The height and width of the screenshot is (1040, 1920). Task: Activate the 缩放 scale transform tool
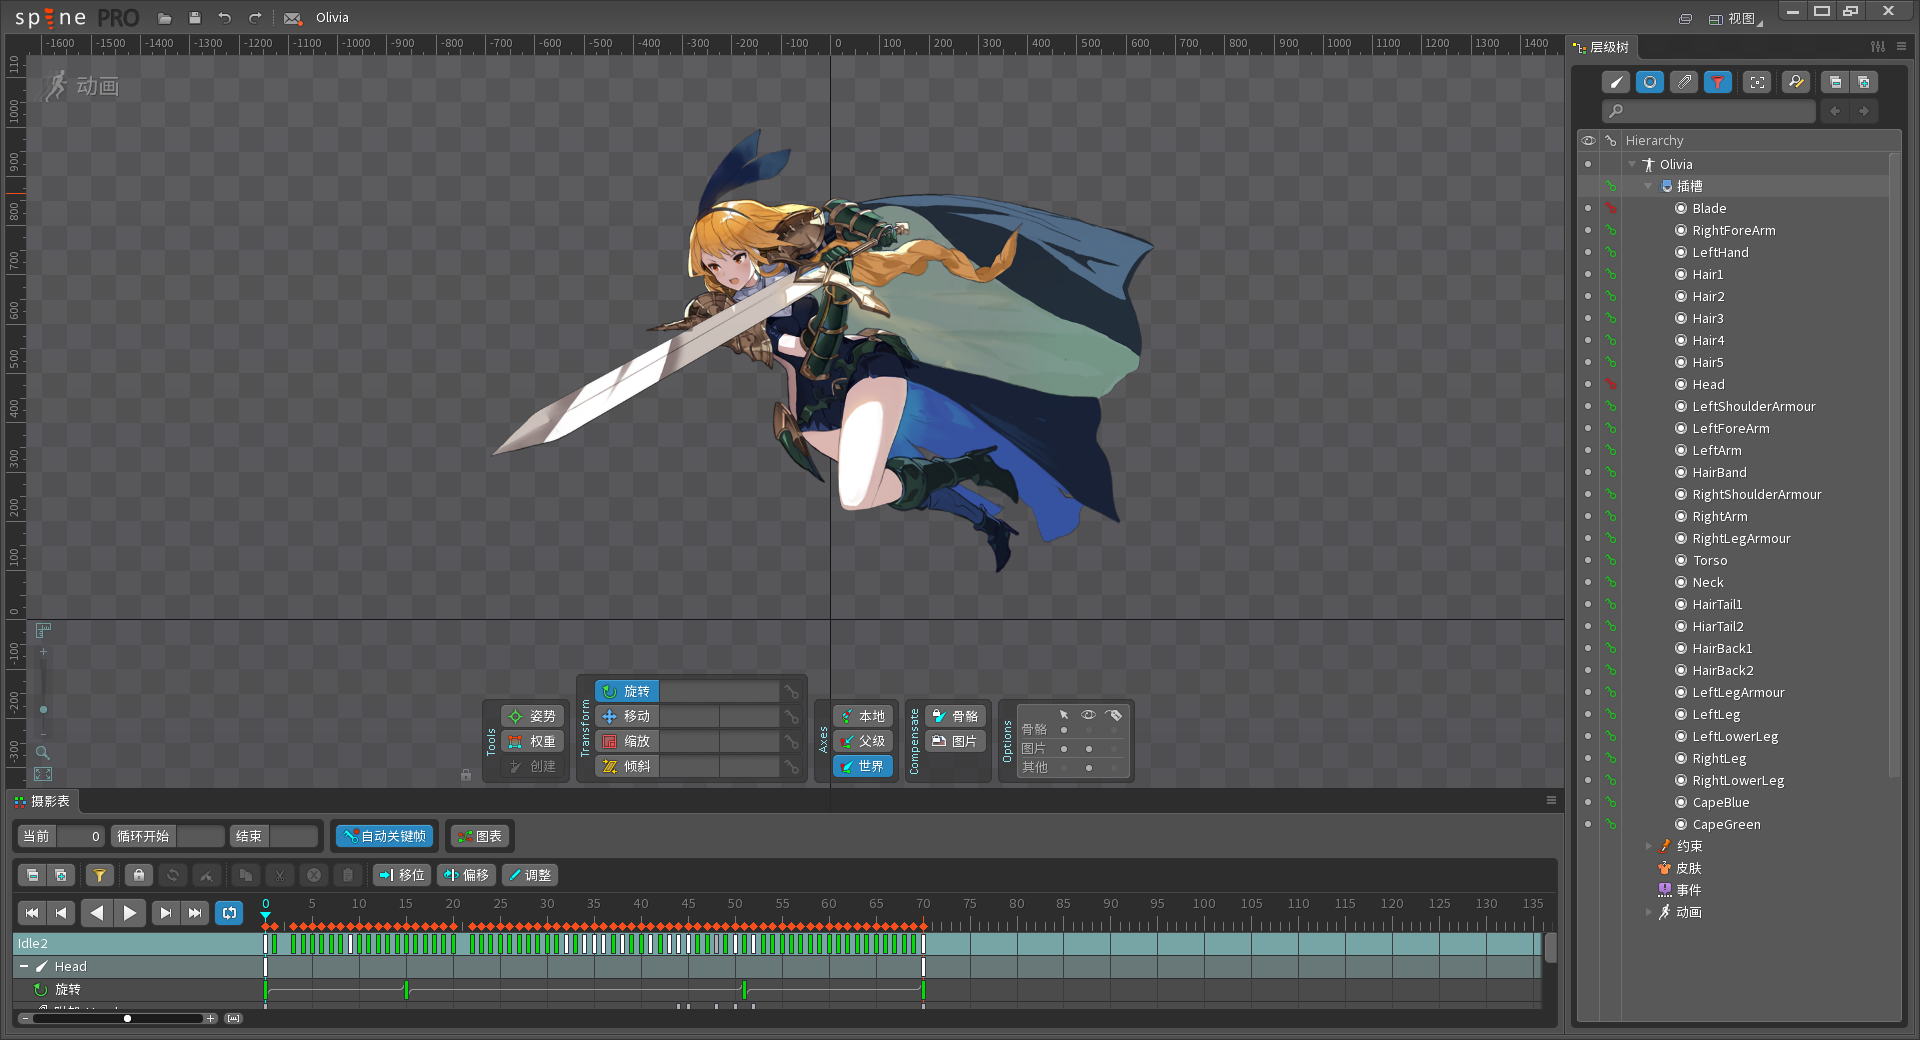point(627,741)
